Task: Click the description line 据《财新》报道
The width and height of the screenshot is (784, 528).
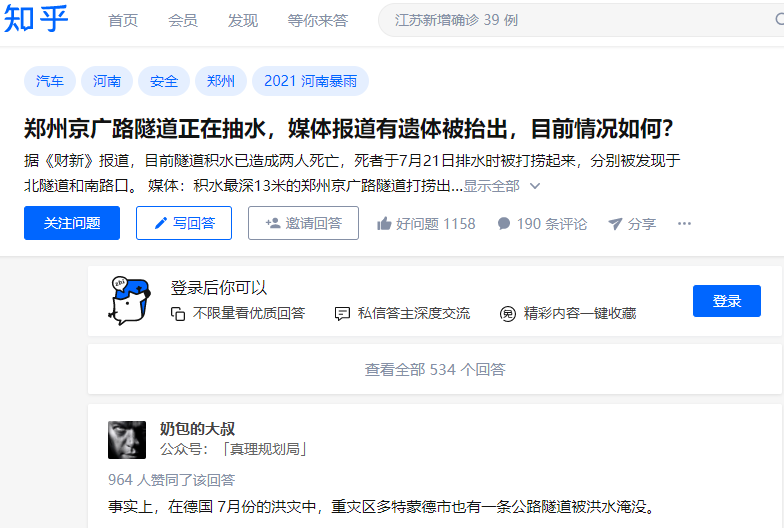Action: coord(352,160)
